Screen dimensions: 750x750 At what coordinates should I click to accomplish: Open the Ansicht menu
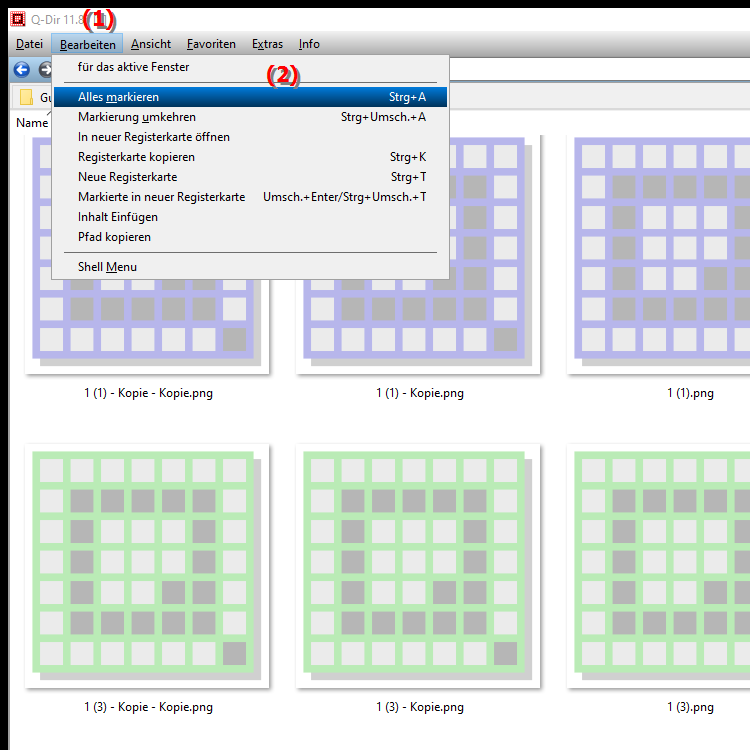151,44
